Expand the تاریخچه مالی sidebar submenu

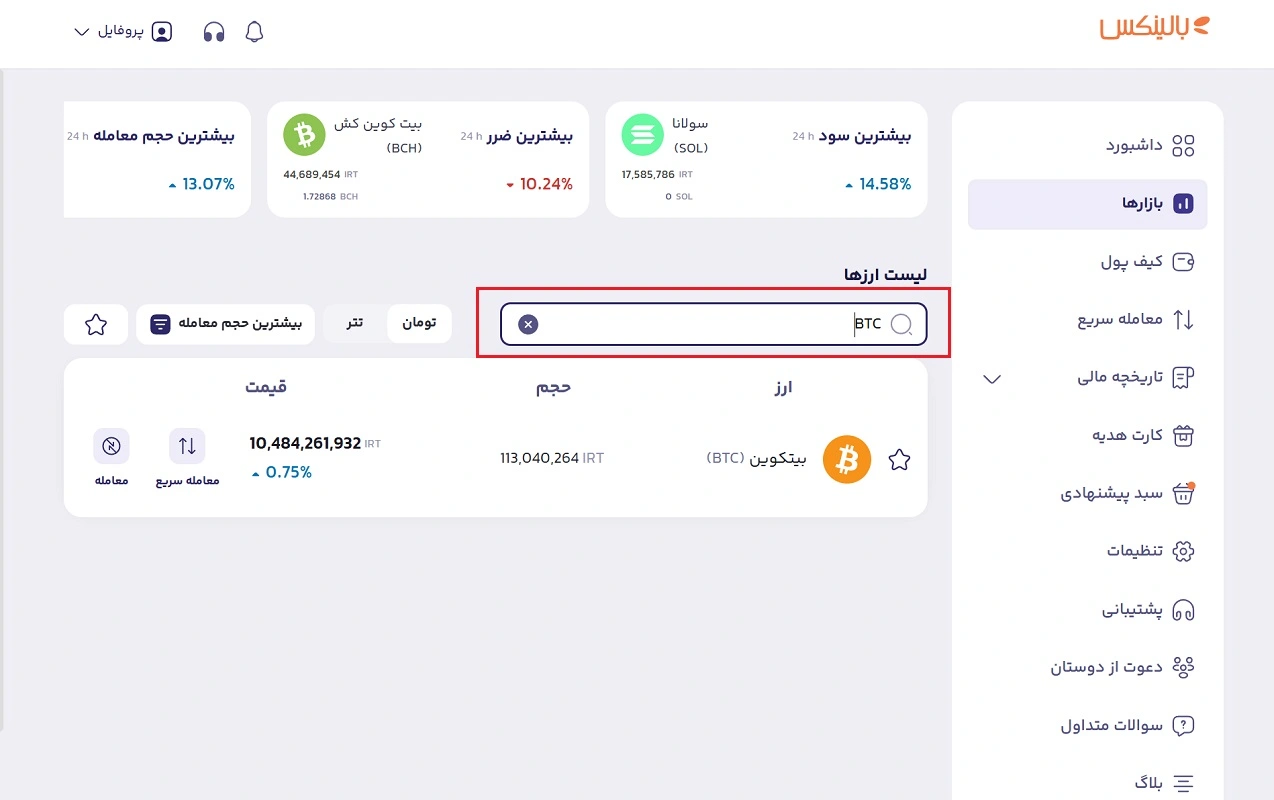992,378
